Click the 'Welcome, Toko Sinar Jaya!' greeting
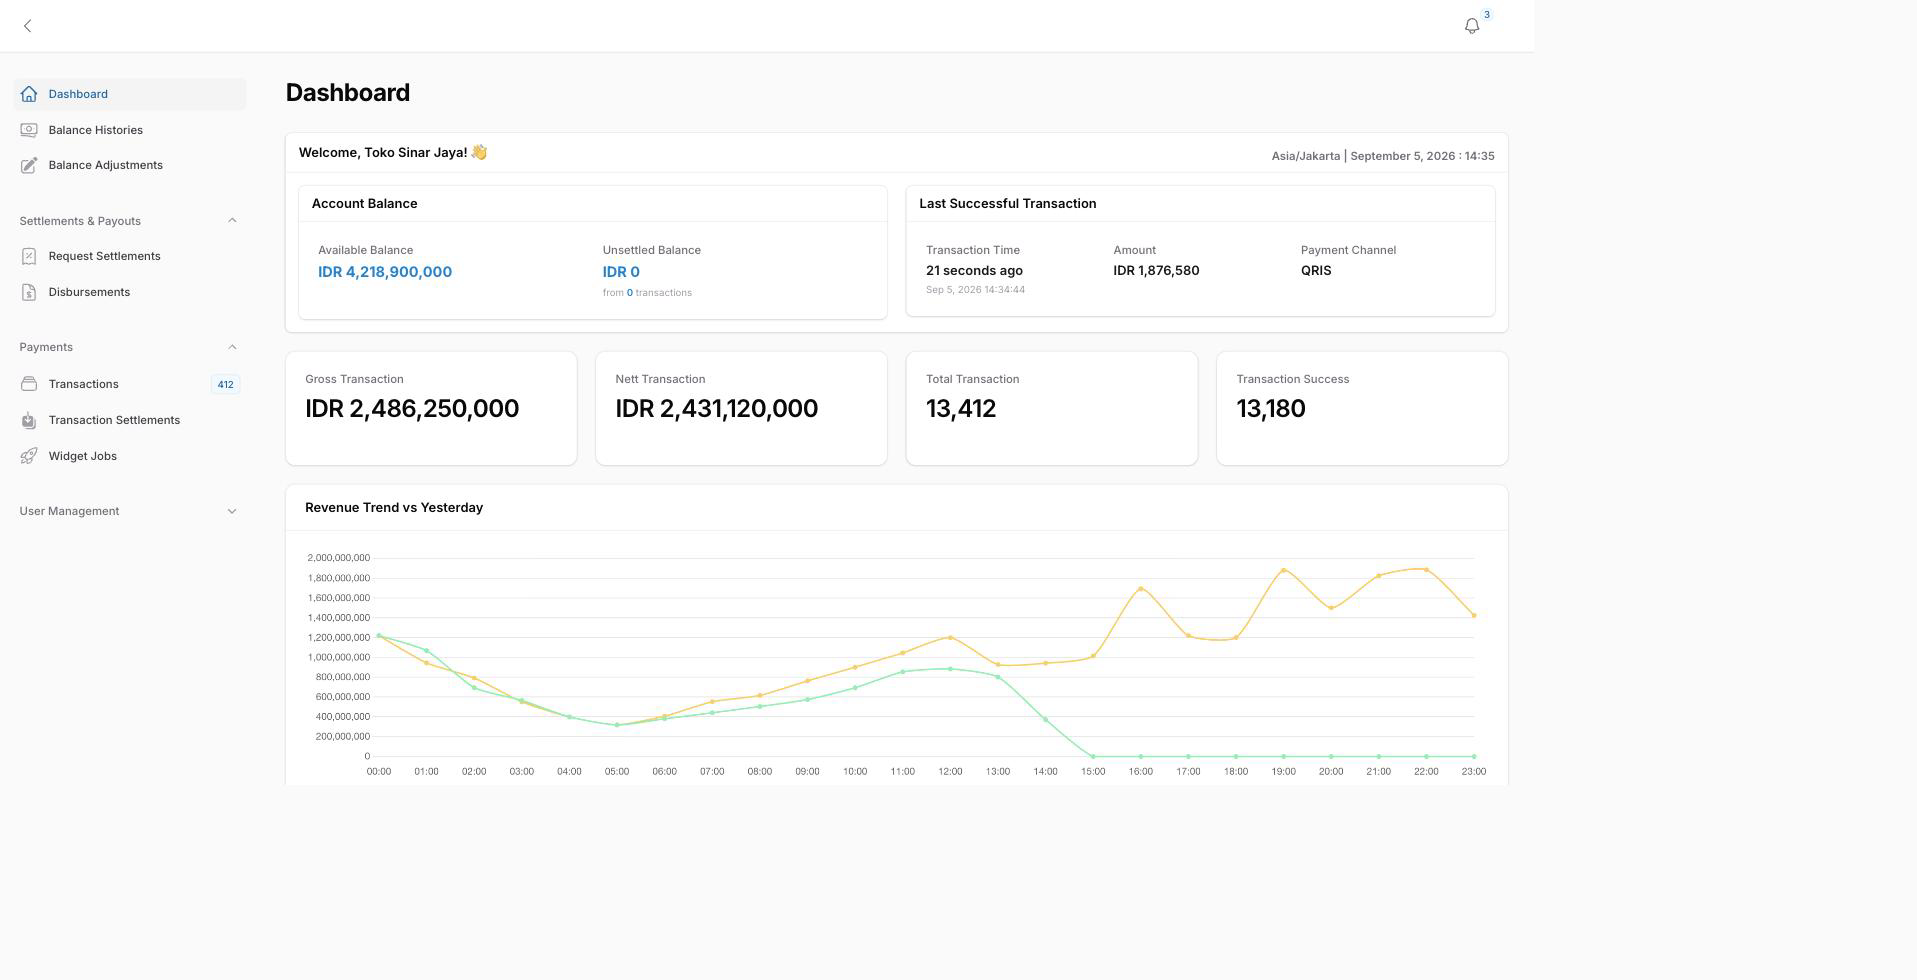This screenshot has width=1917, height=980. click(x=383, y=153)
